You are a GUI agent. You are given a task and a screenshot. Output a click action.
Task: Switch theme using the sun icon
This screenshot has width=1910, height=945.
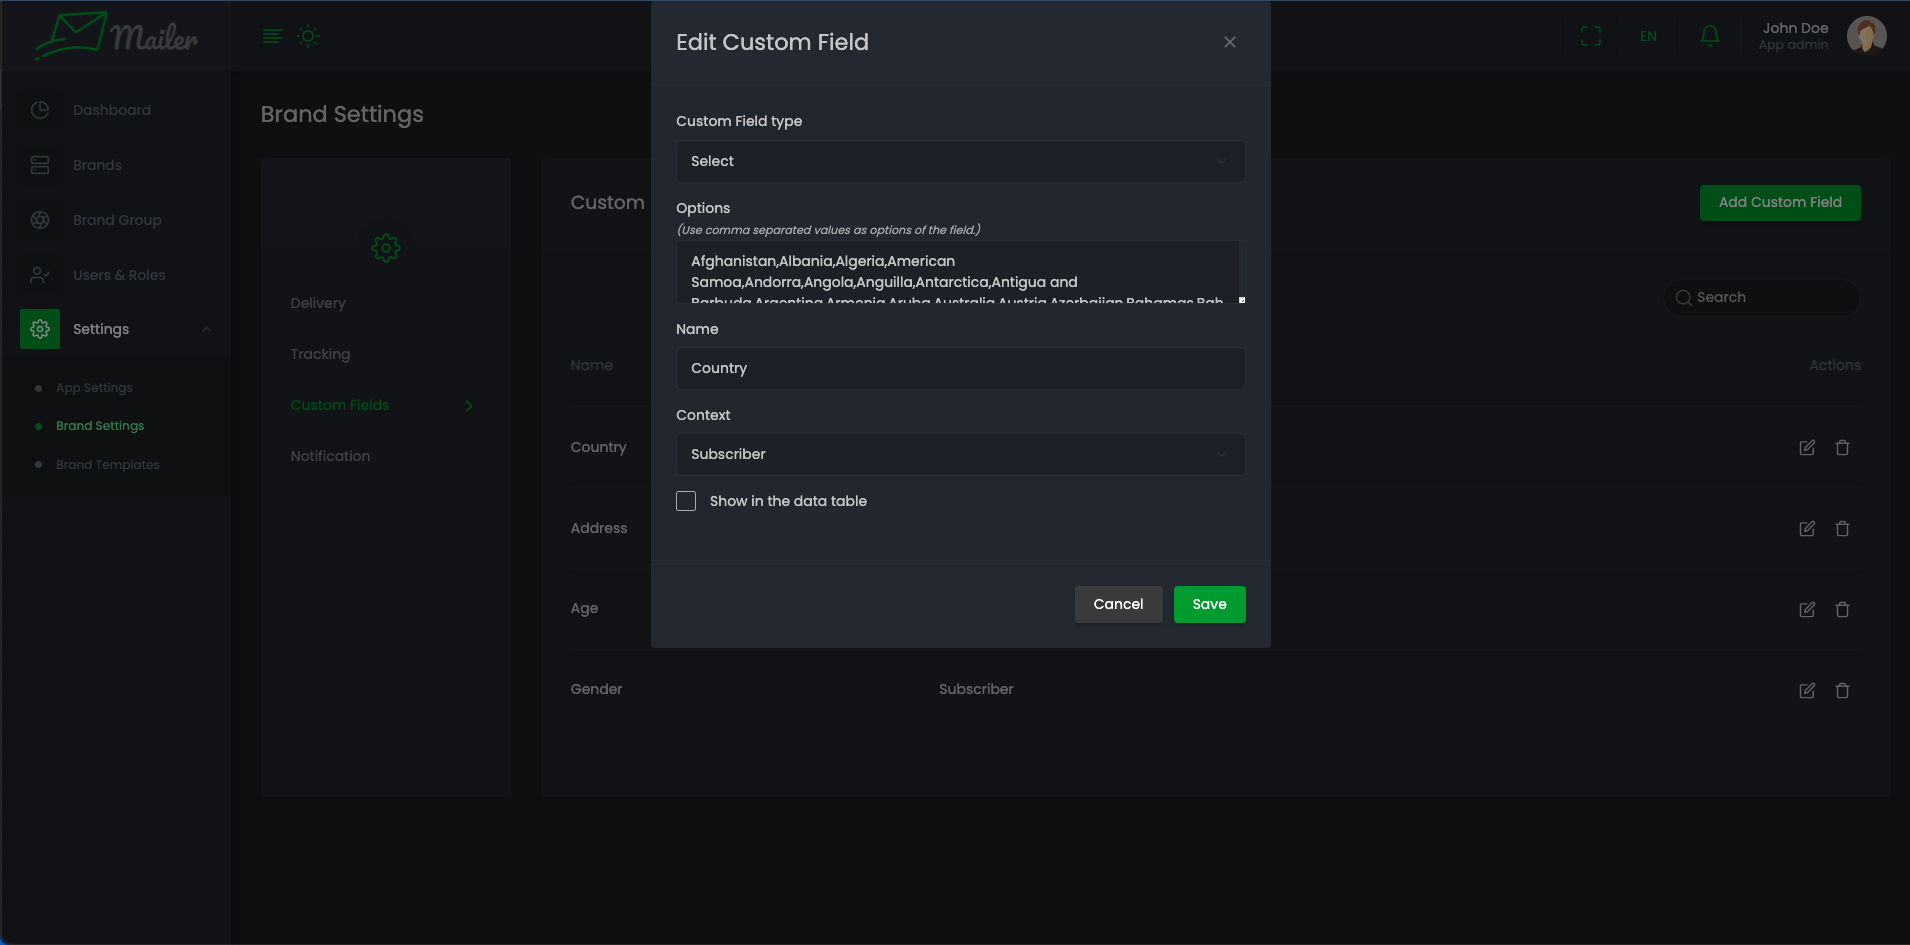(x=308, y=36)
